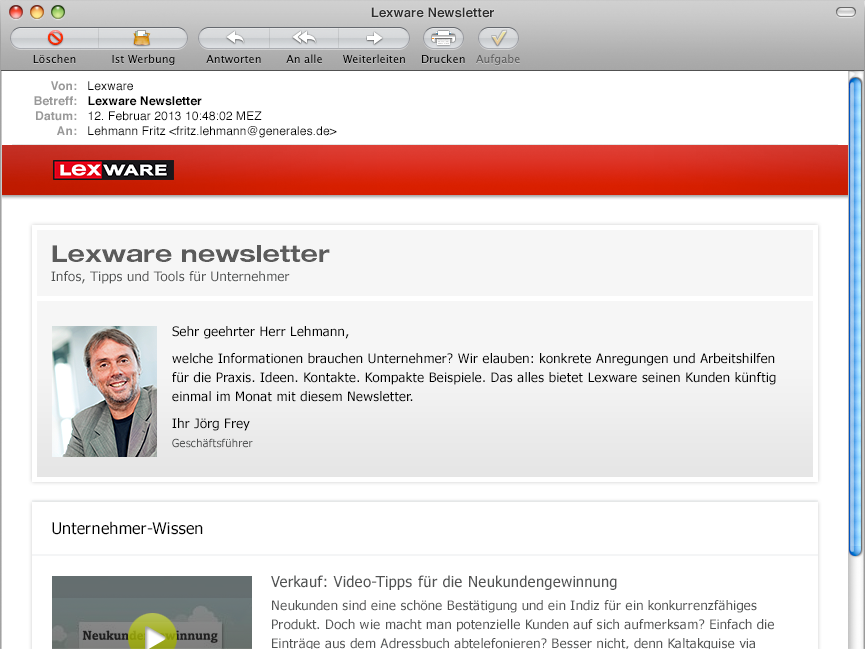The height and width of the screenshot is (649, 865).
Task: Click the vertical scrollbar of the email
Action: [855, 317]
